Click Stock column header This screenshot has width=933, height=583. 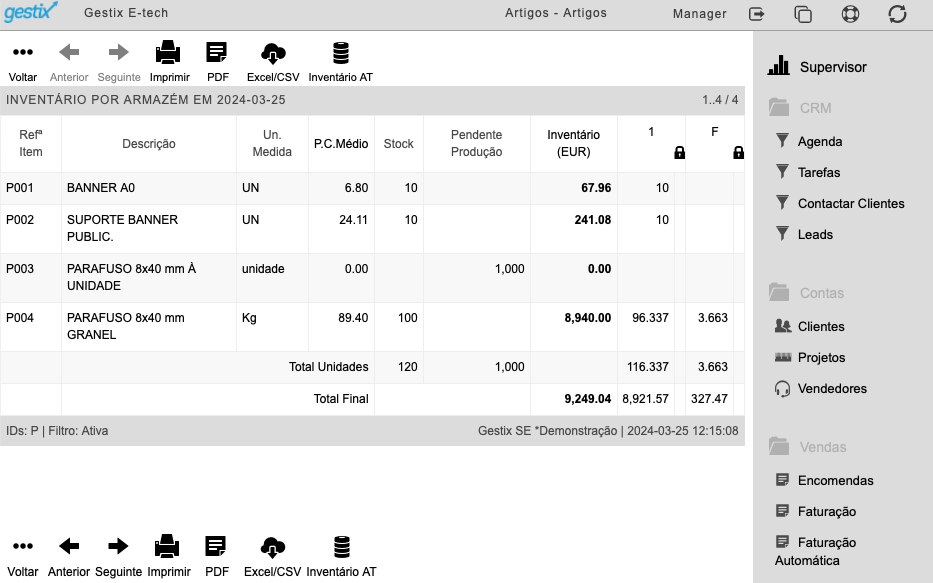pos(399,144)
